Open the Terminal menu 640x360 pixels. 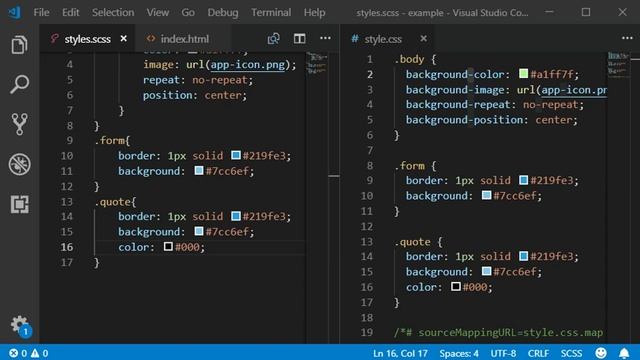coord(271,13)
